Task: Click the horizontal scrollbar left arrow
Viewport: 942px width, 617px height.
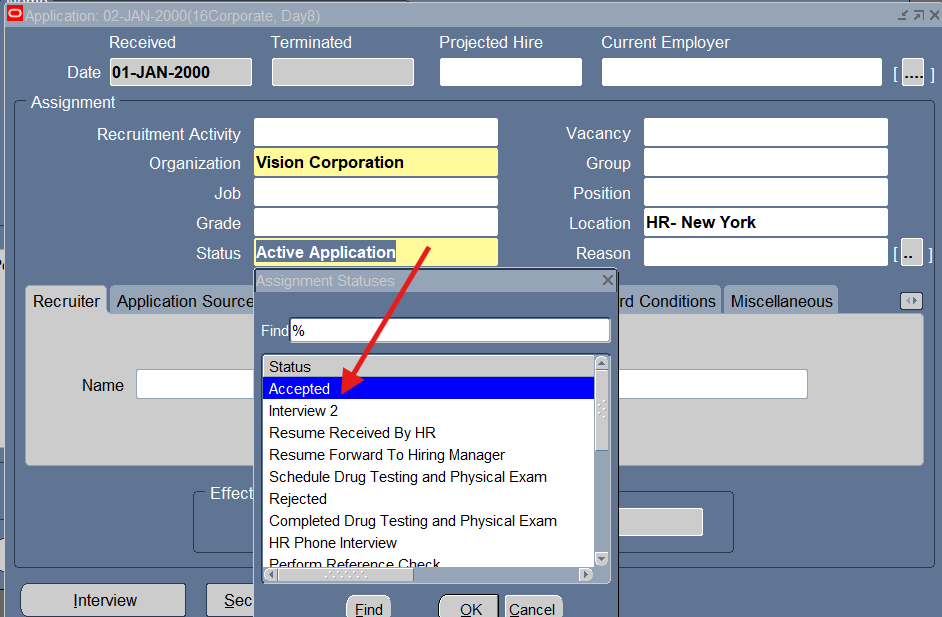Action: tap(270, 574)
